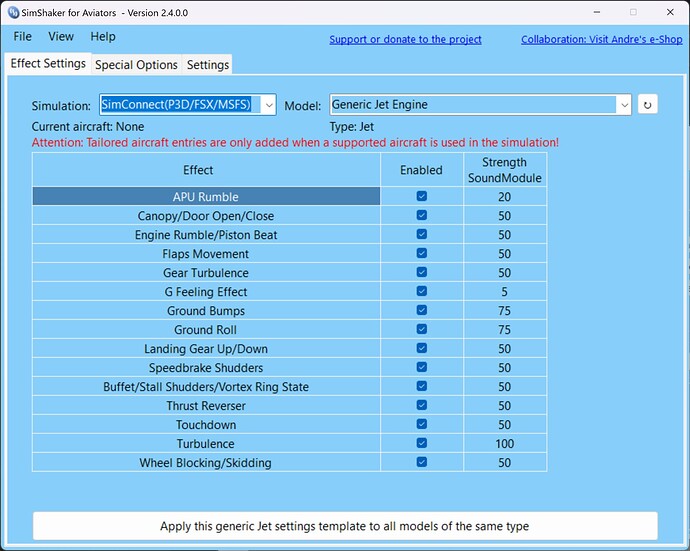Visit Andre's e-Shop collaboration link
The height and width of the screenshot is (551, 690).
pyautogui.click(x=602, y=40)
